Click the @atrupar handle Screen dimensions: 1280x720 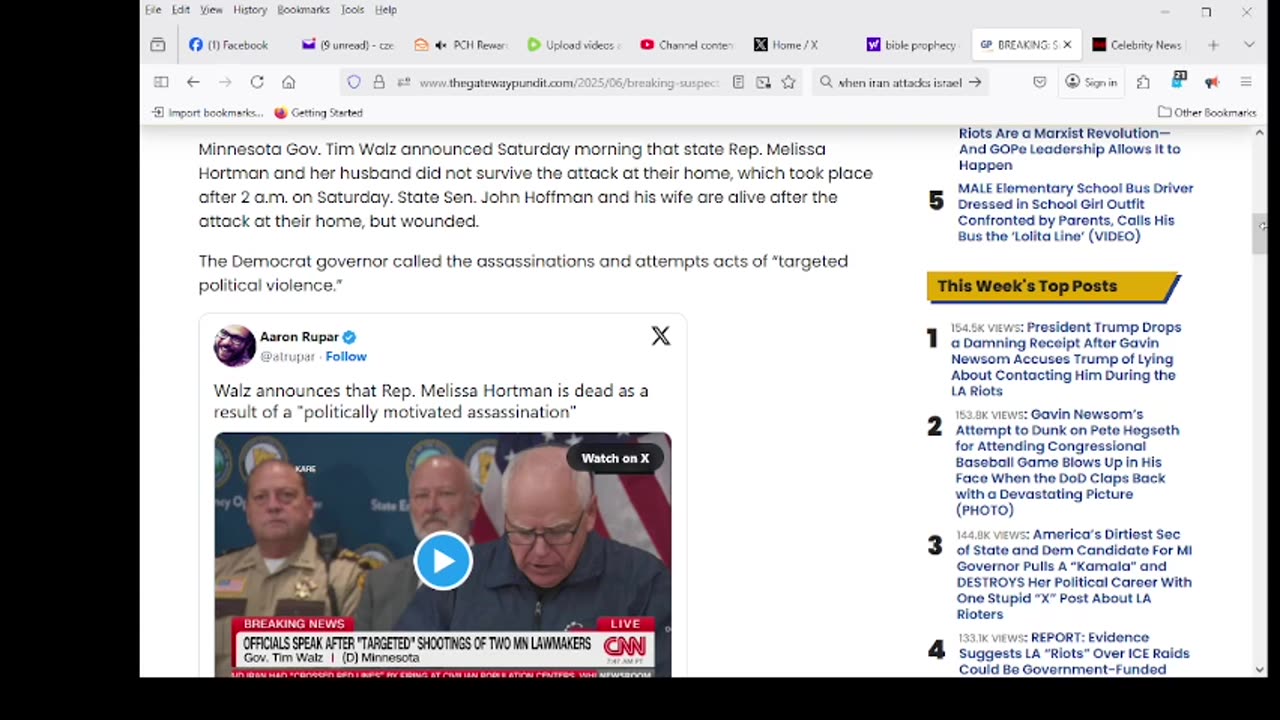[x=287, y=356]
